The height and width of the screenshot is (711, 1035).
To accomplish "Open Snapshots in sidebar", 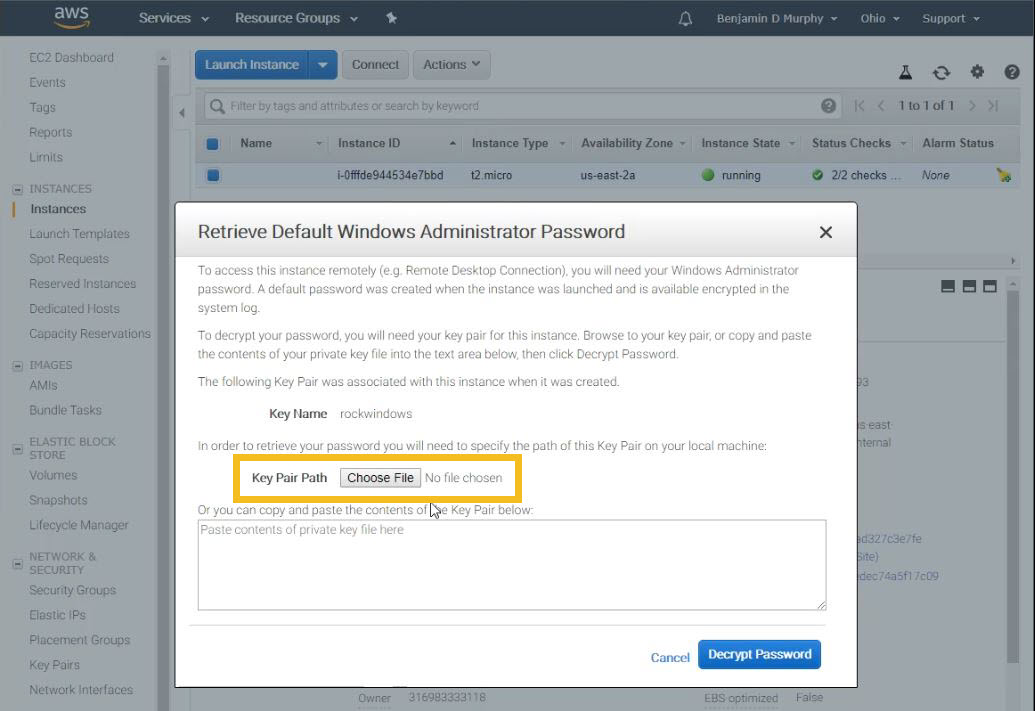I will click(58, 500).
